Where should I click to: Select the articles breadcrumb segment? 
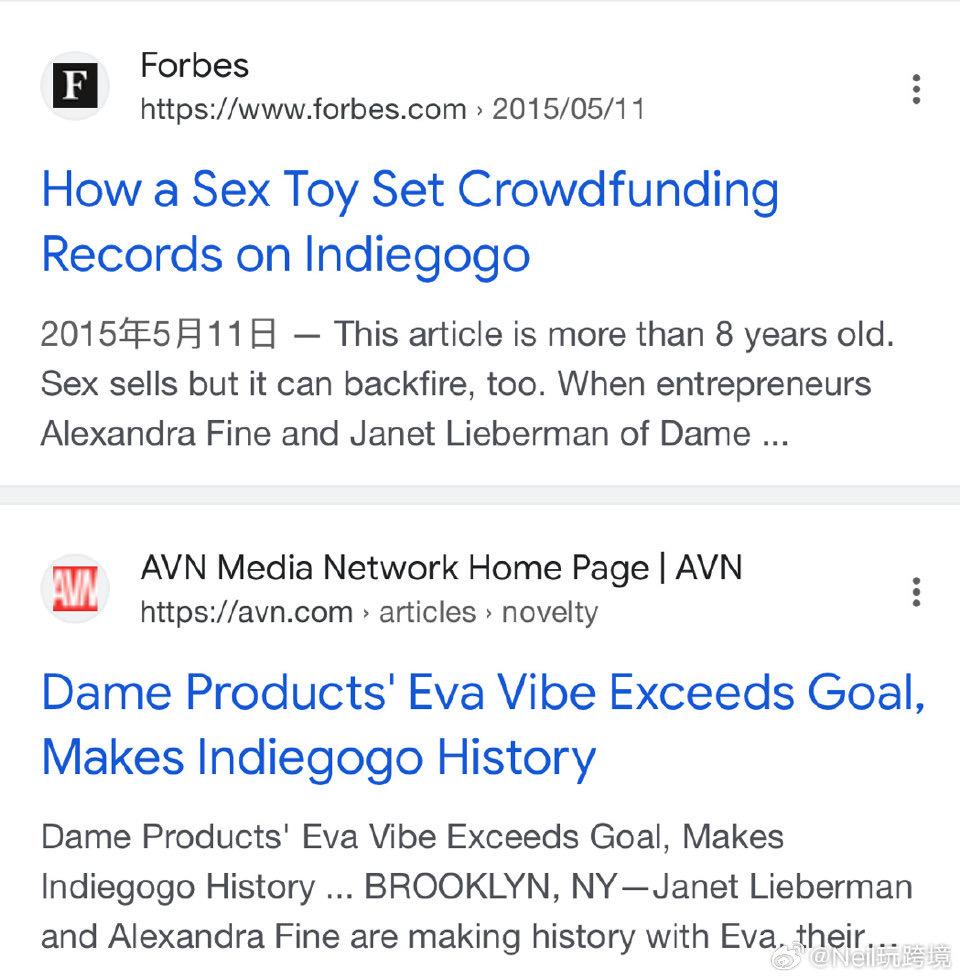[427, 612]
